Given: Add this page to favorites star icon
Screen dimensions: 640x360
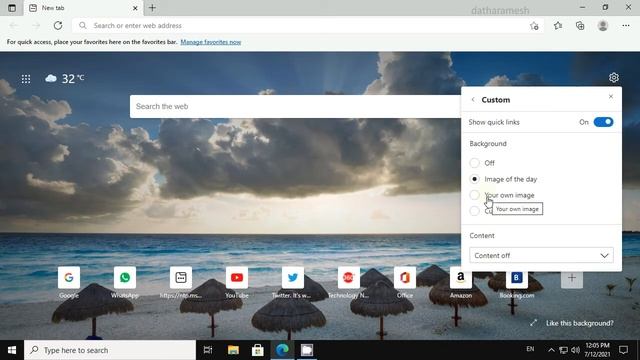Looking at the screenshot, I should pyautogui.click(x=534, y=26).
